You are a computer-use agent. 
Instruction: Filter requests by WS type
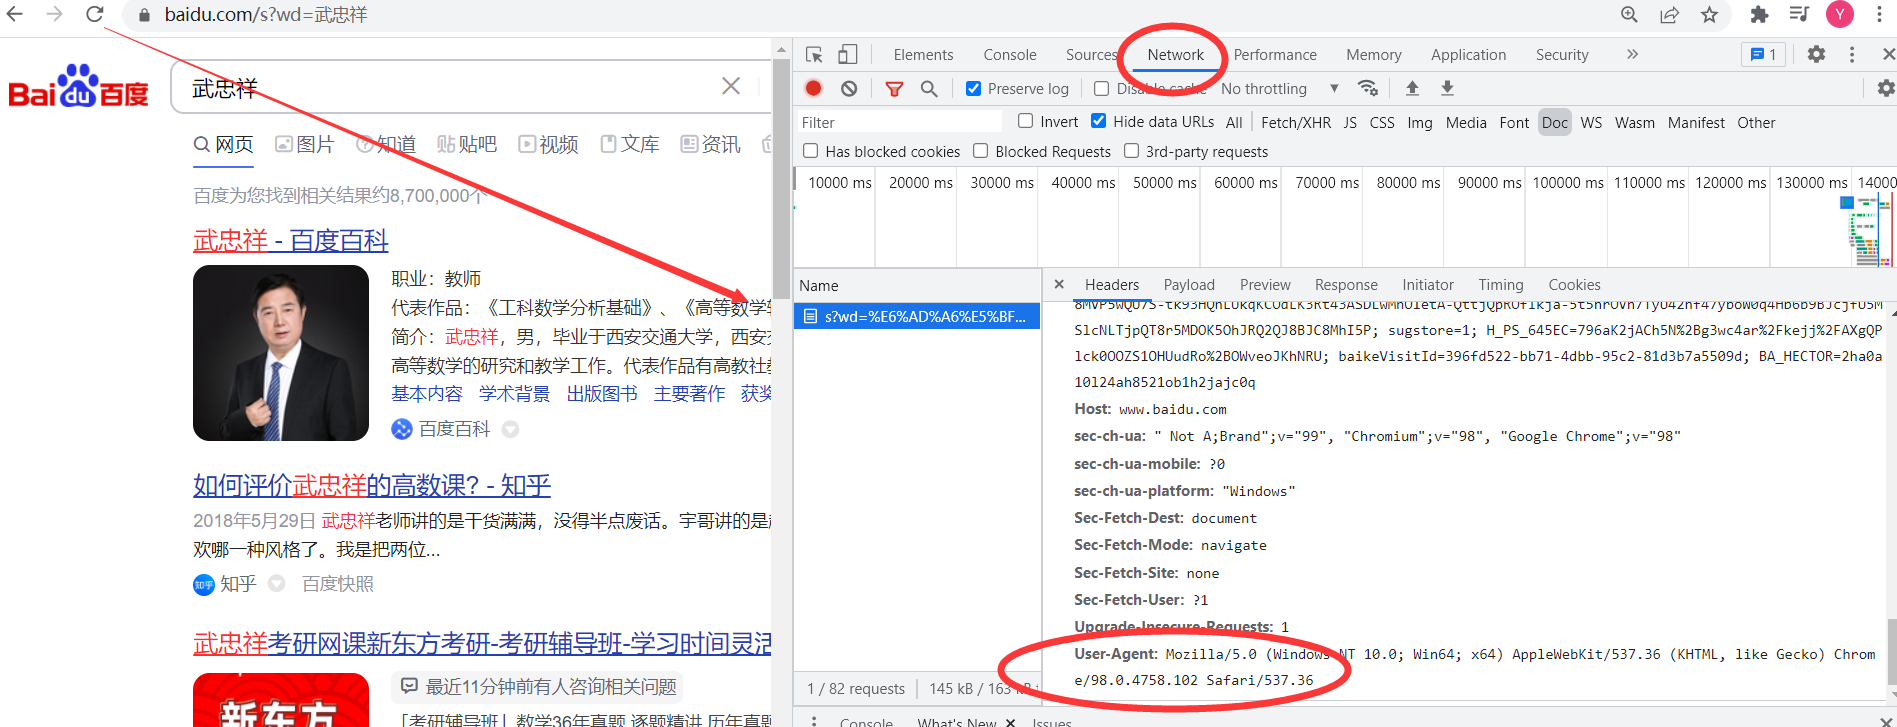[1591, 122]
